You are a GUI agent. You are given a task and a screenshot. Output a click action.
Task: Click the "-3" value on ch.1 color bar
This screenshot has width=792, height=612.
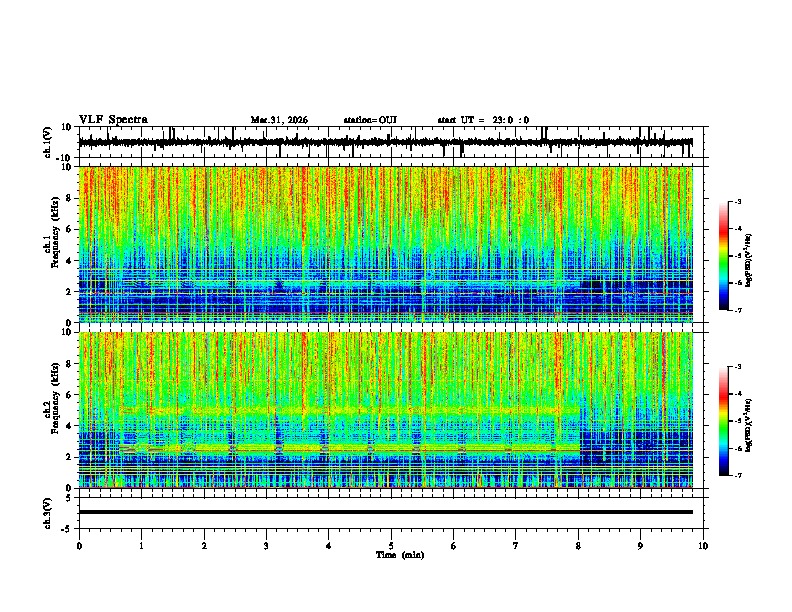[737, 201]
